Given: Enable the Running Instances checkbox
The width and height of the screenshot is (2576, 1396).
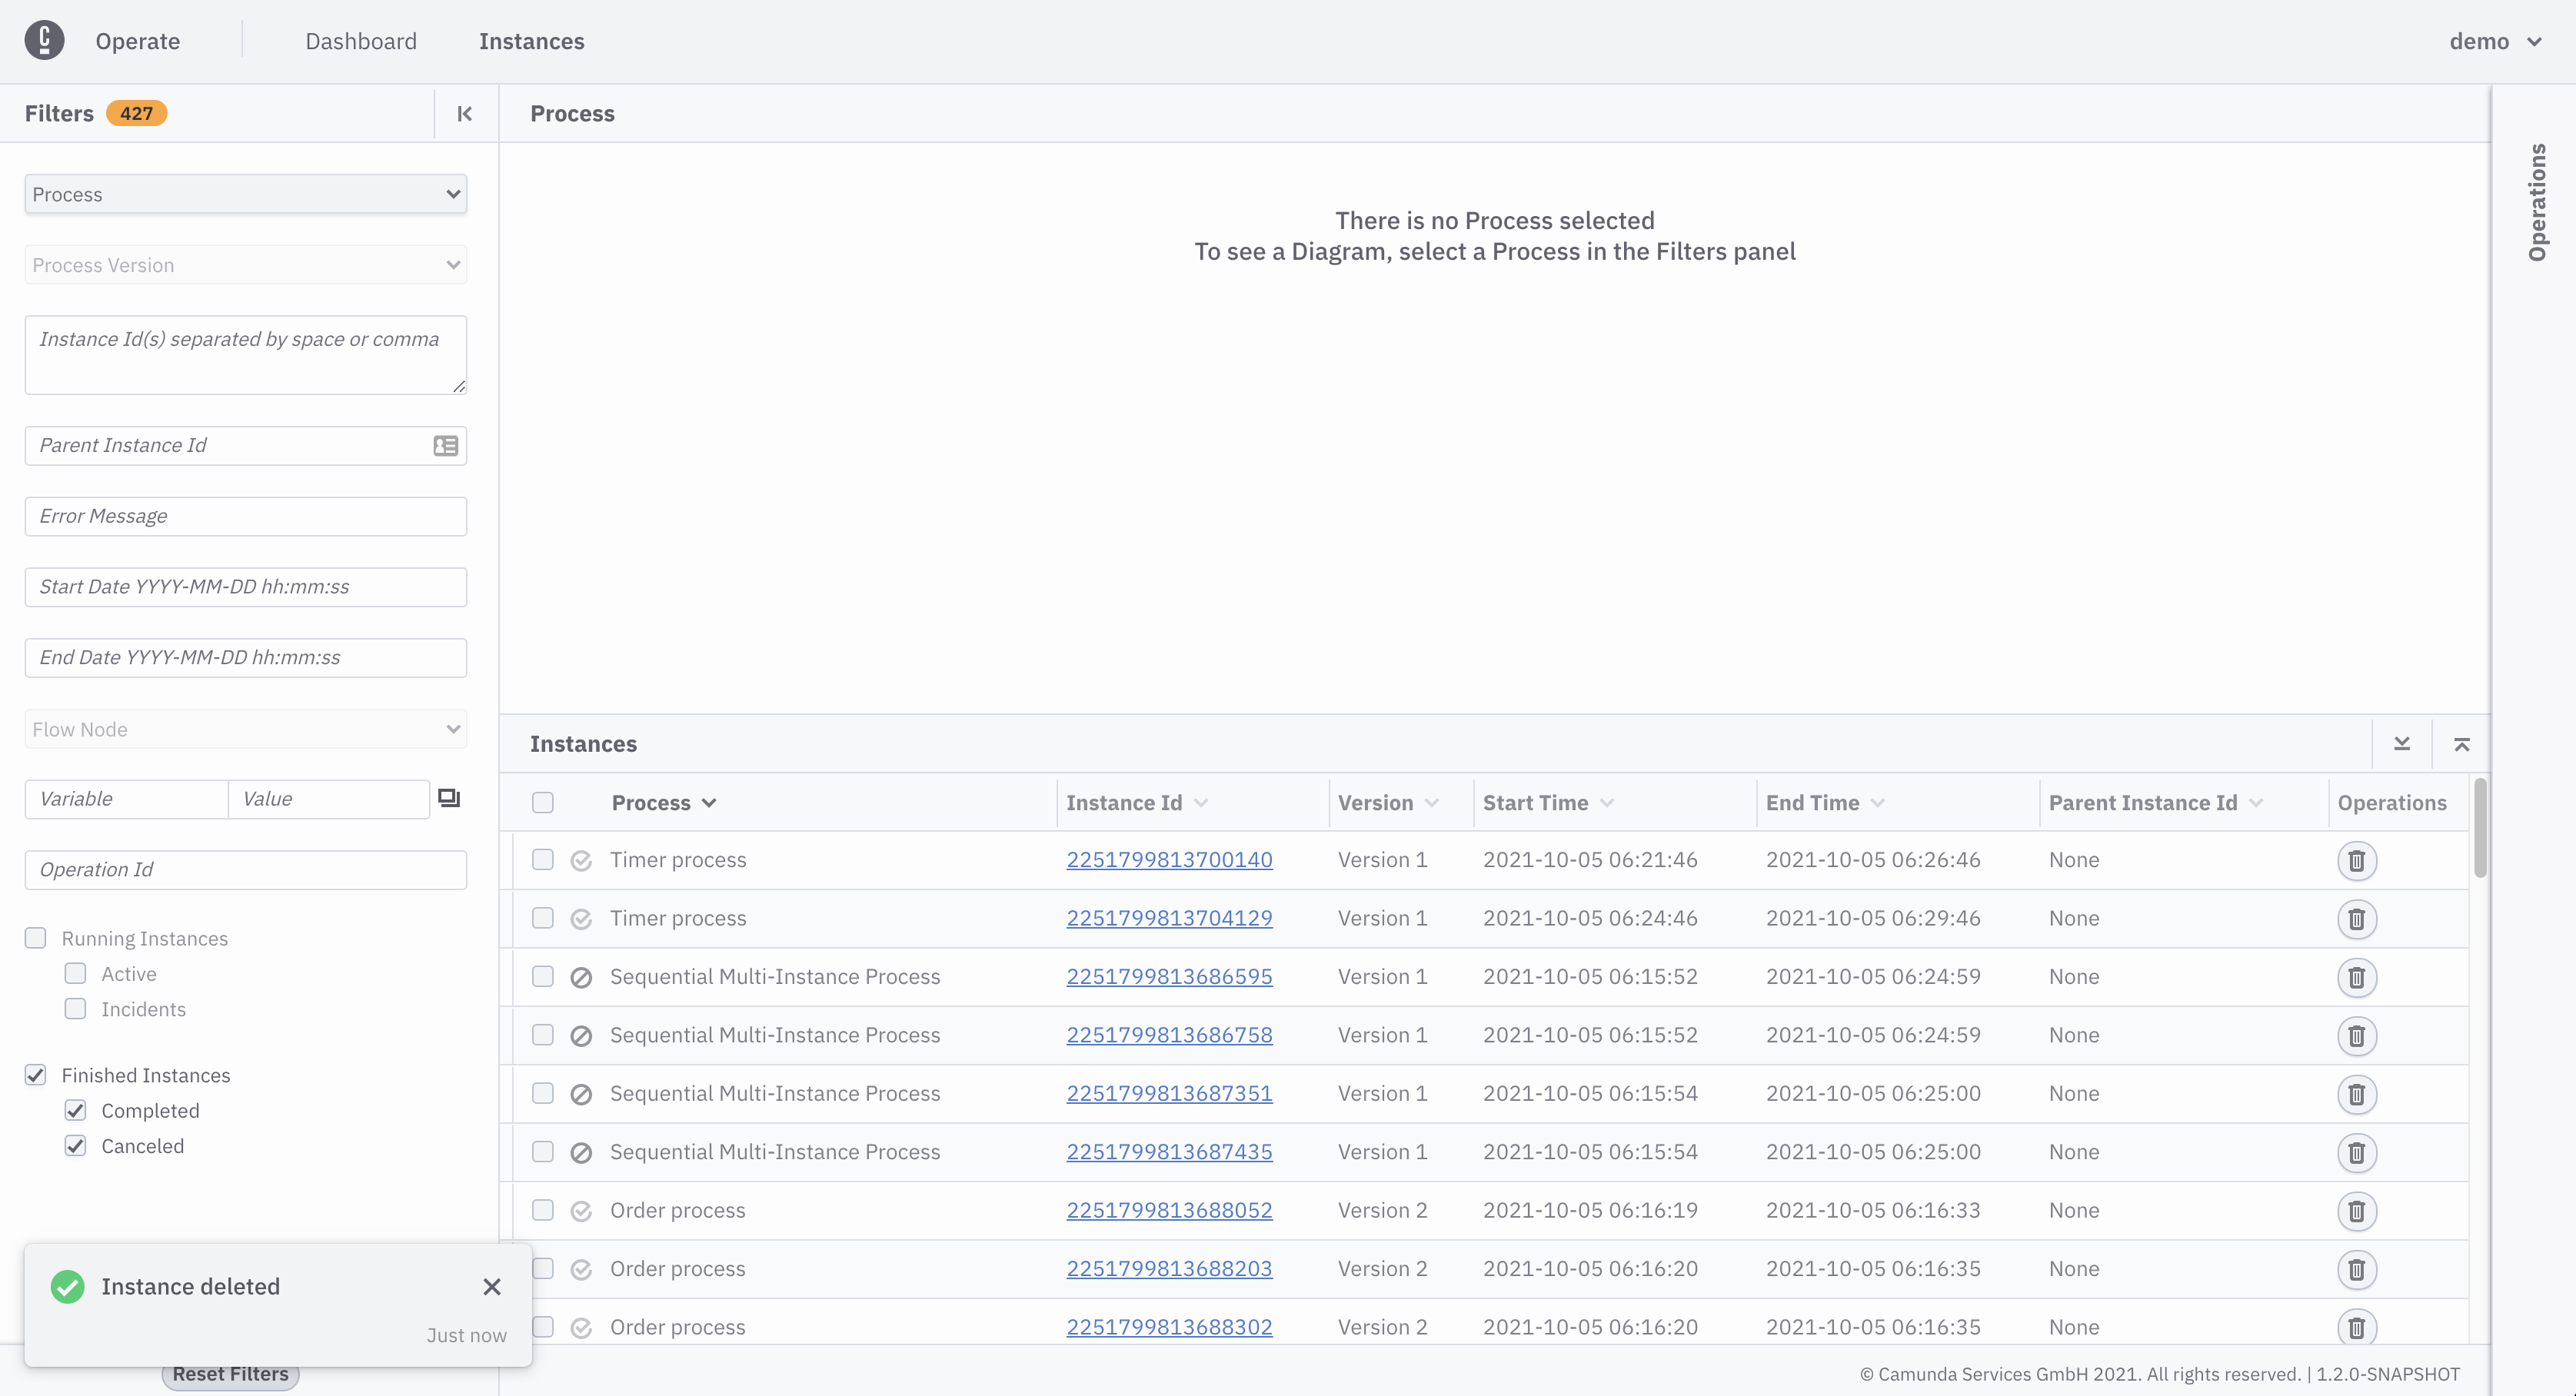Looking at the screenshot, I should click(36, 938).
